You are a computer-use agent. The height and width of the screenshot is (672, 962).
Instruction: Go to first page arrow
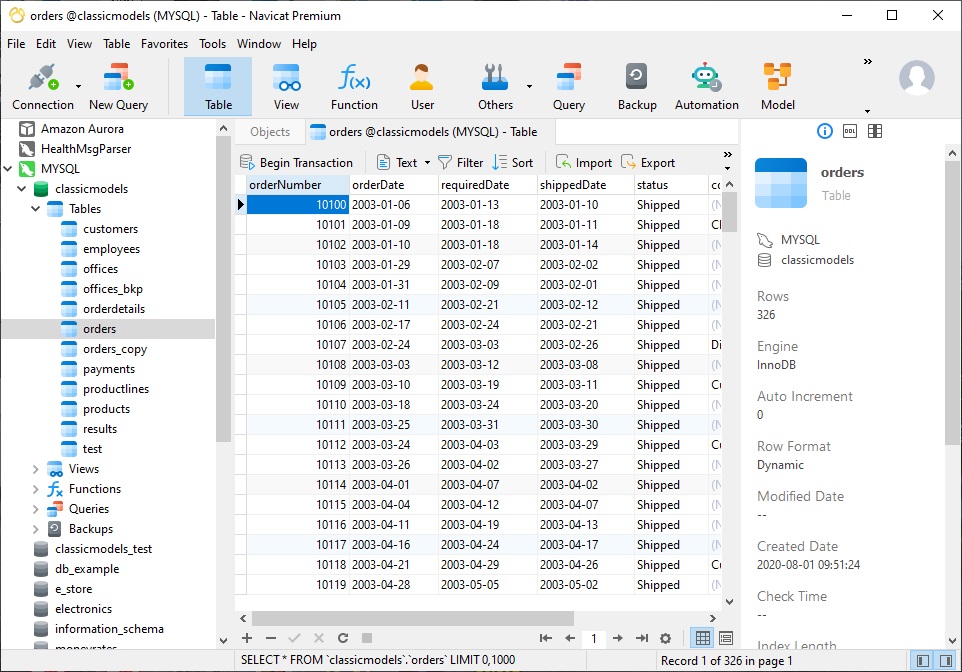[x=545, y=638]
